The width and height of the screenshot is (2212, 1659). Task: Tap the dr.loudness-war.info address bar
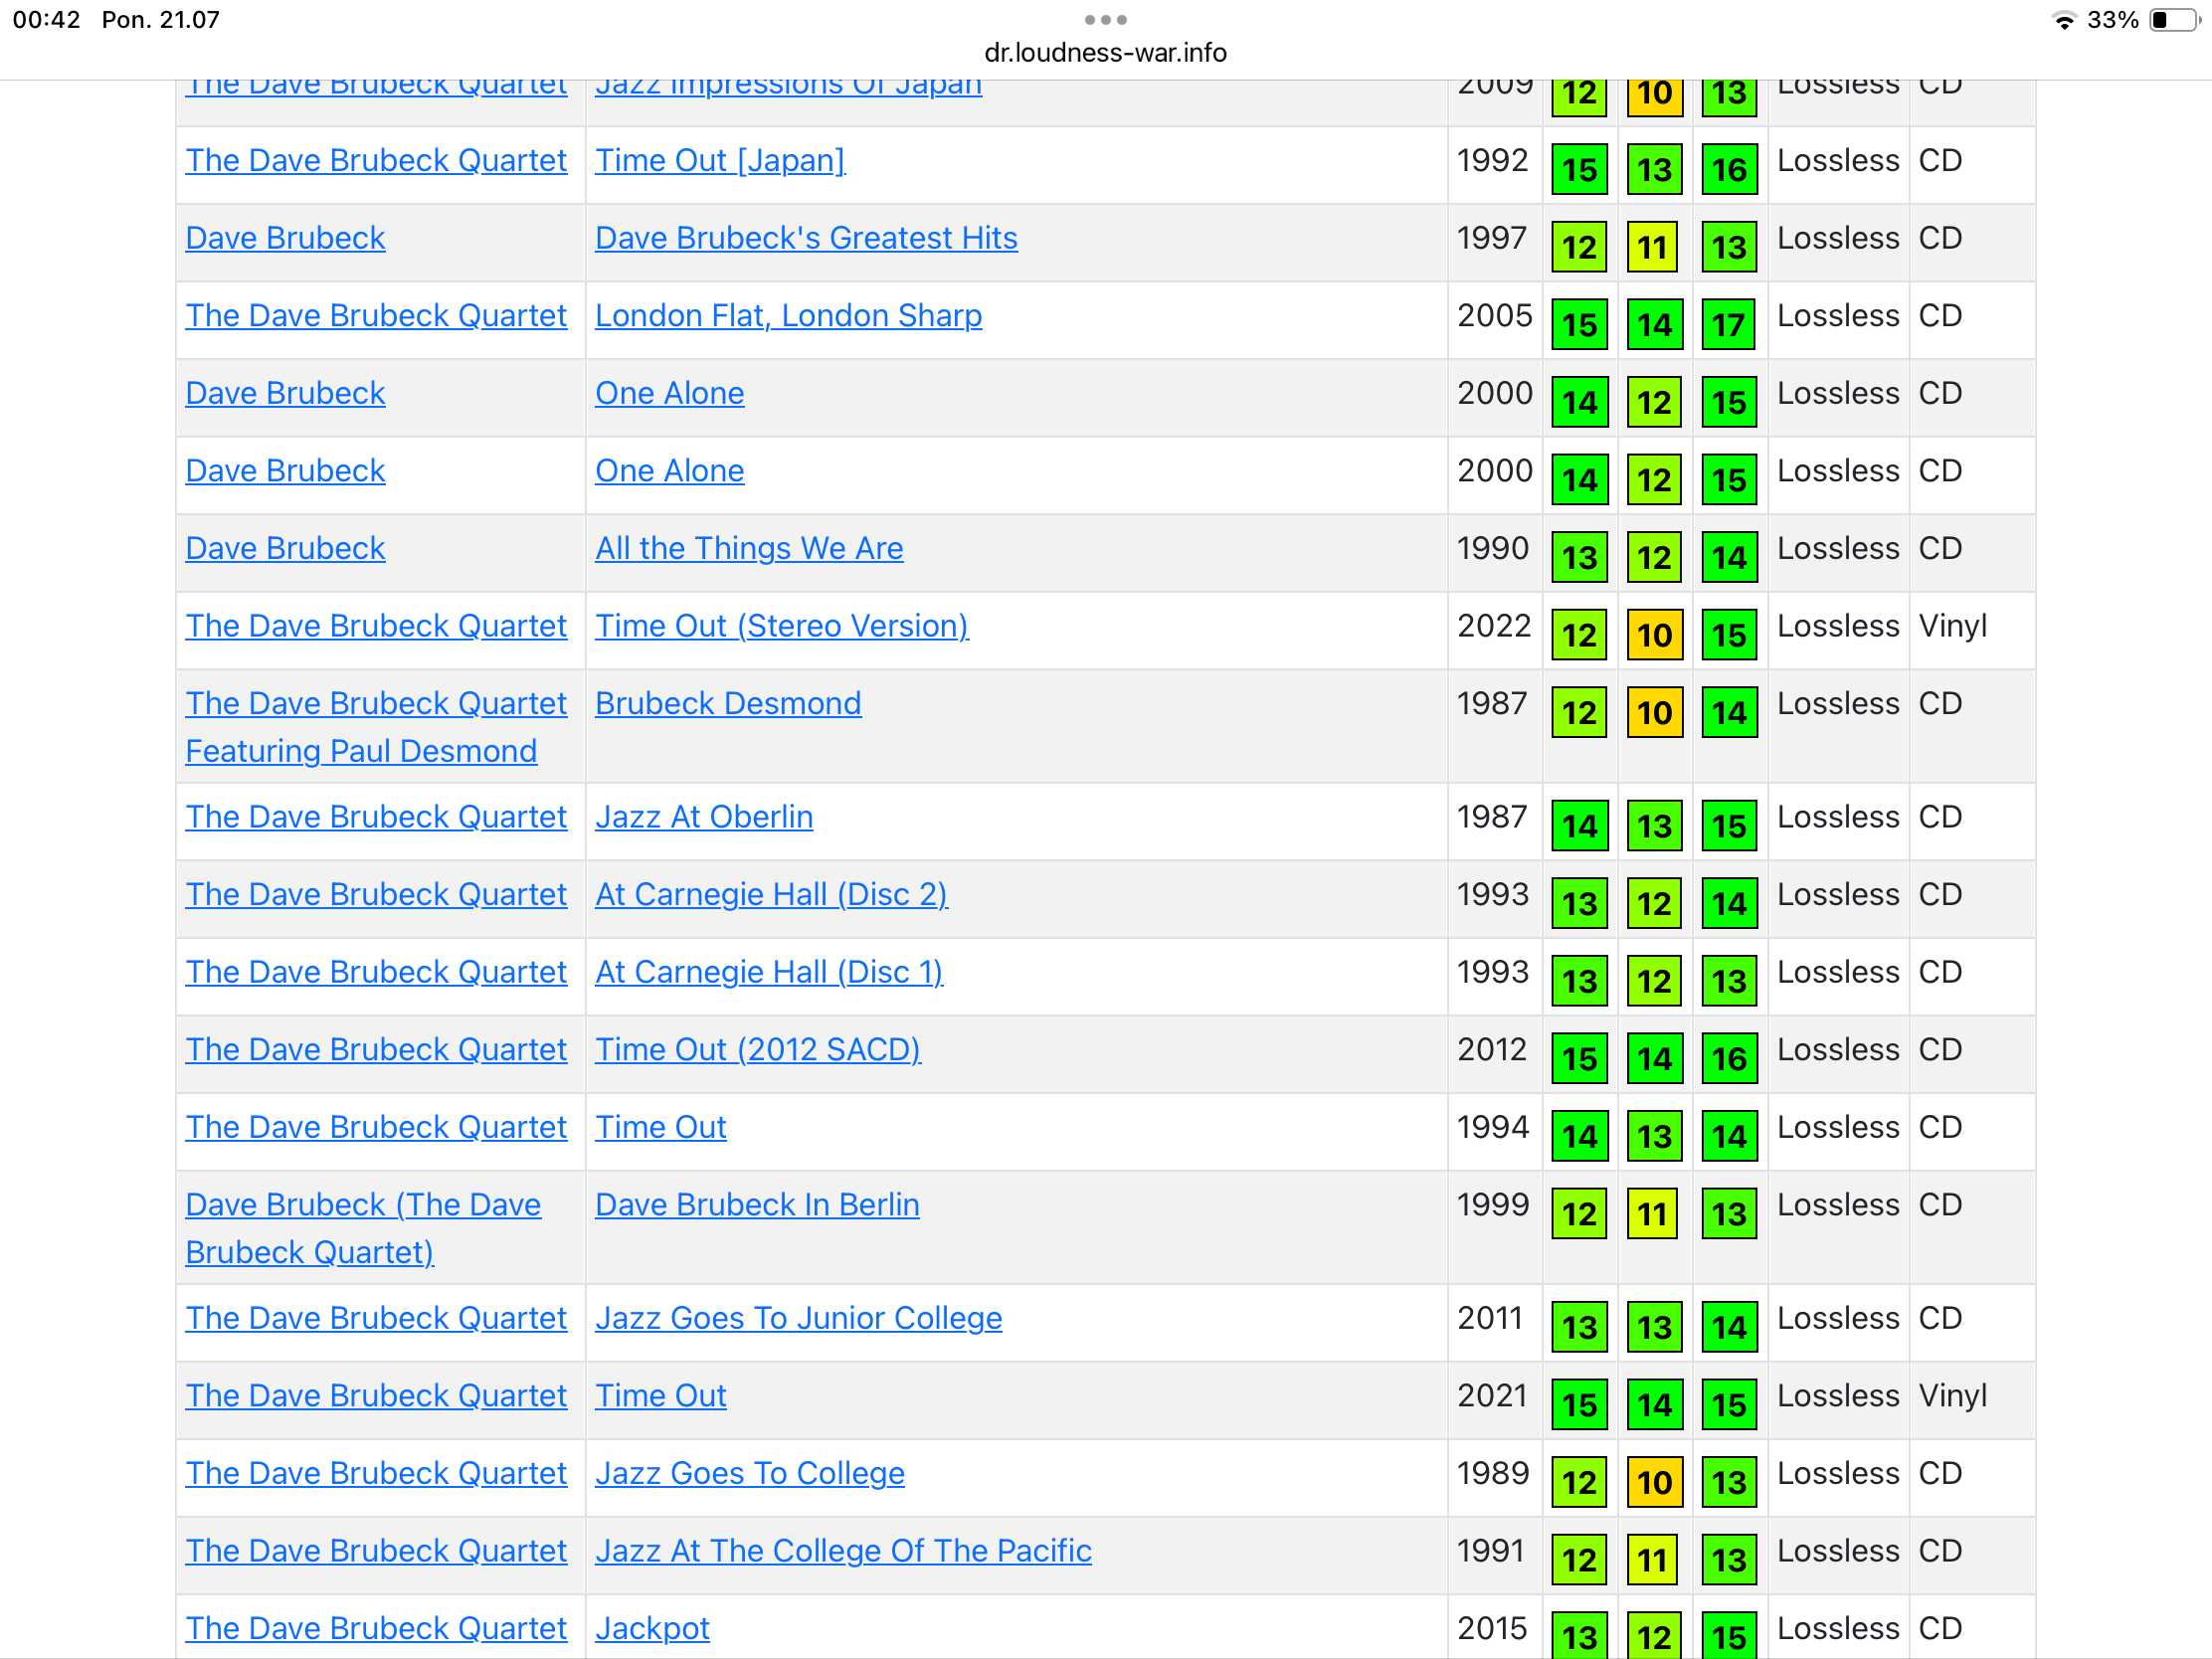[1105, 52]
